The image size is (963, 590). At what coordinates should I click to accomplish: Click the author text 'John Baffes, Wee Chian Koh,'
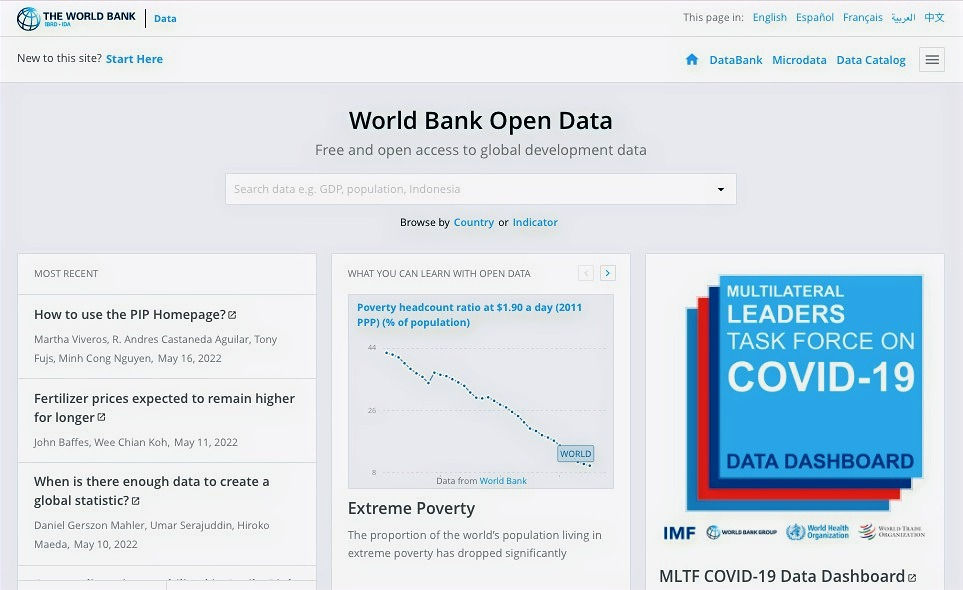(101, 442)
